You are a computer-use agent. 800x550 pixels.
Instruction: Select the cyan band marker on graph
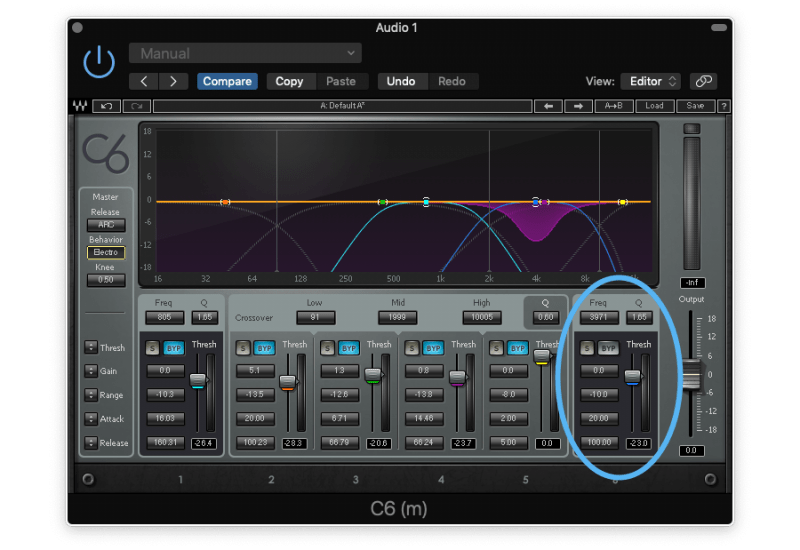point(426,202)
